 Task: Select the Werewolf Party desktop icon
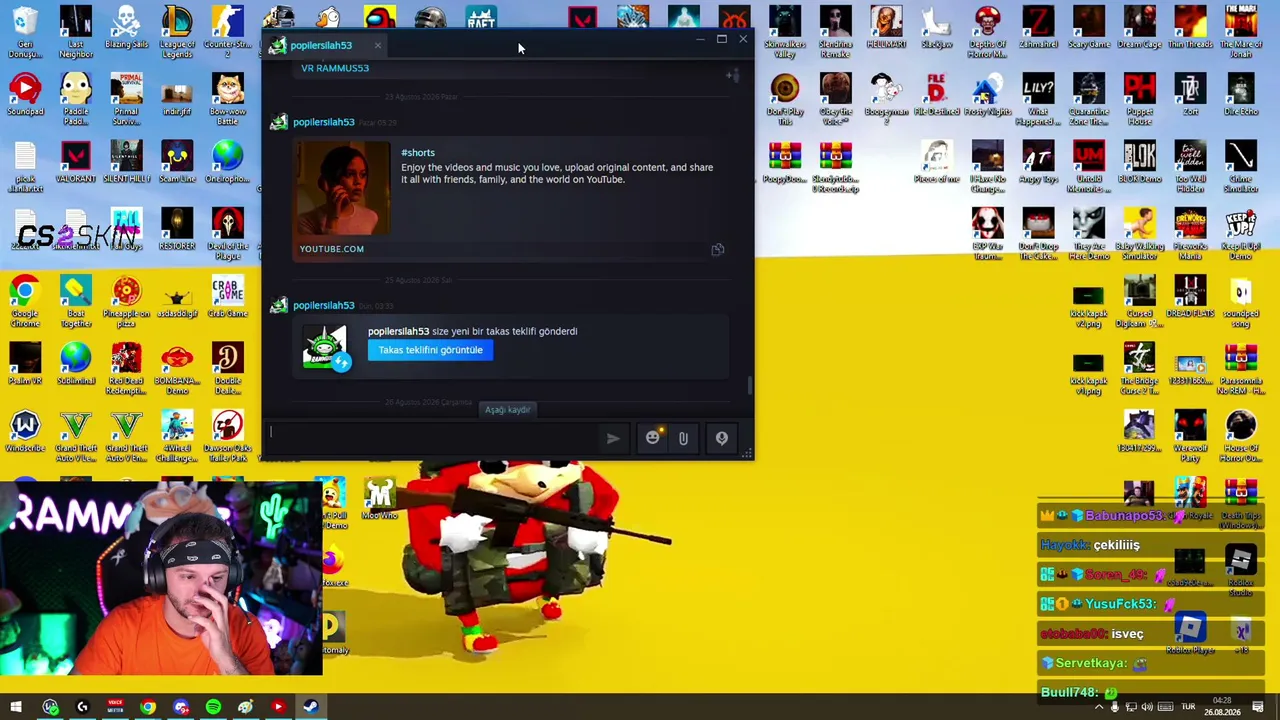point(1190,437)
